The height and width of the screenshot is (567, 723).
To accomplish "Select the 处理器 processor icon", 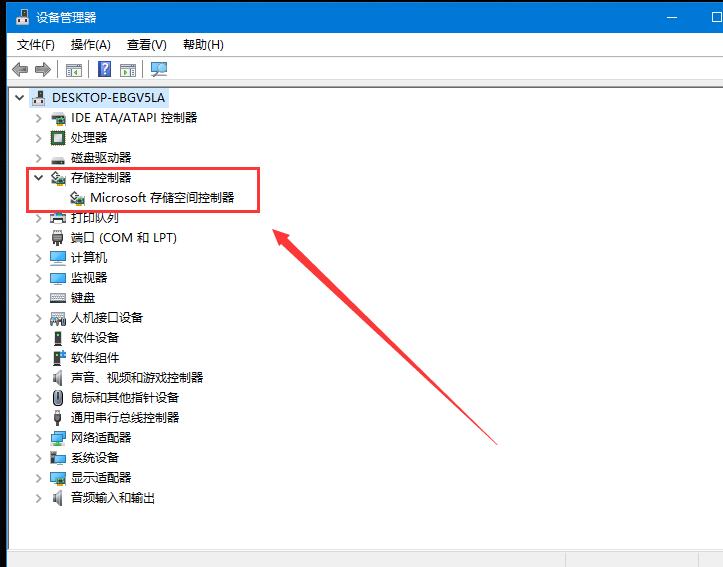I will 59,137.
